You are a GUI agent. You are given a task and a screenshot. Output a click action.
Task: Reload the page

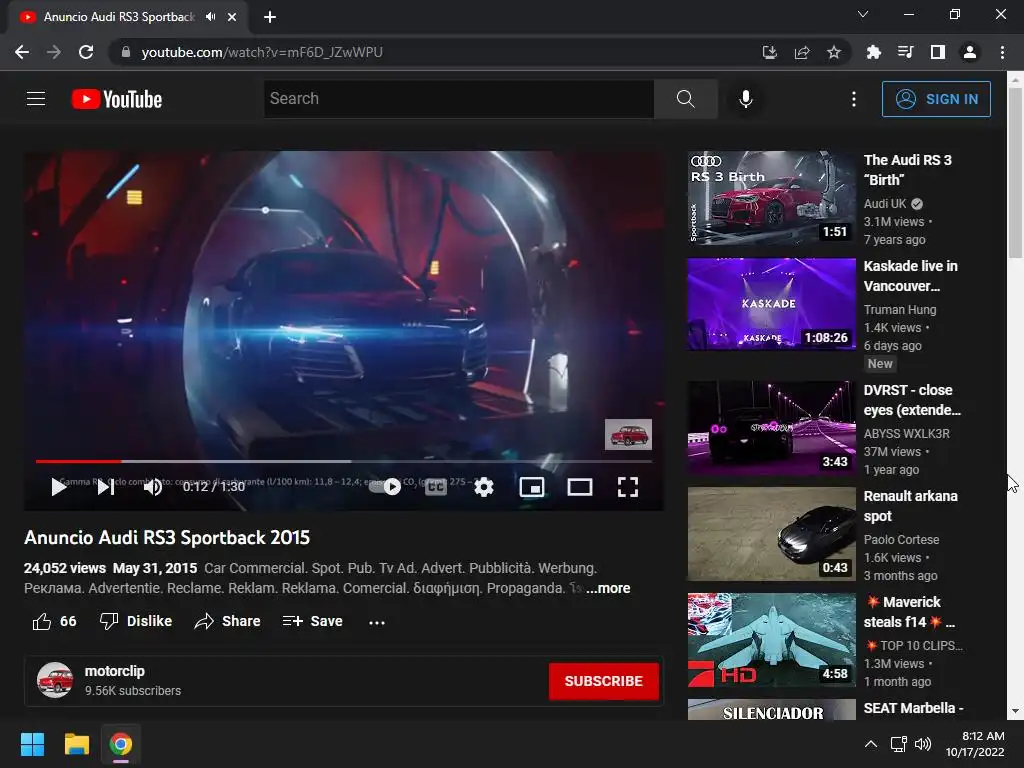tap(86, 52)
